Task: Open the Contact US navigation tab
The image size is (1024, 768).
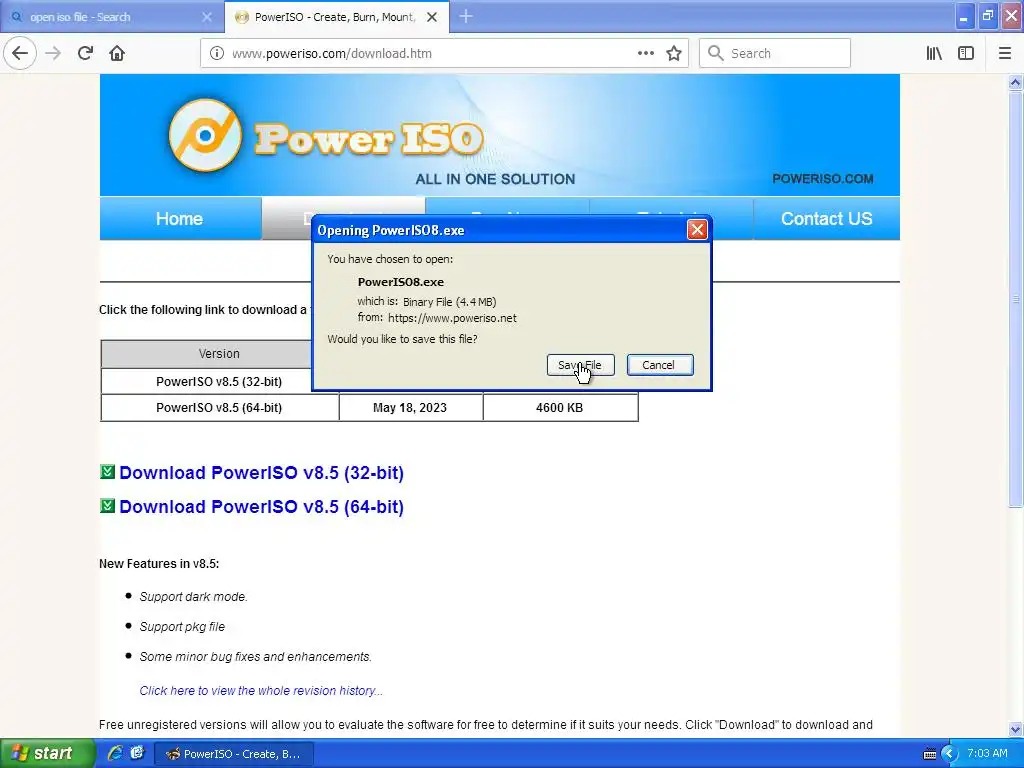Action: (826, 219)
